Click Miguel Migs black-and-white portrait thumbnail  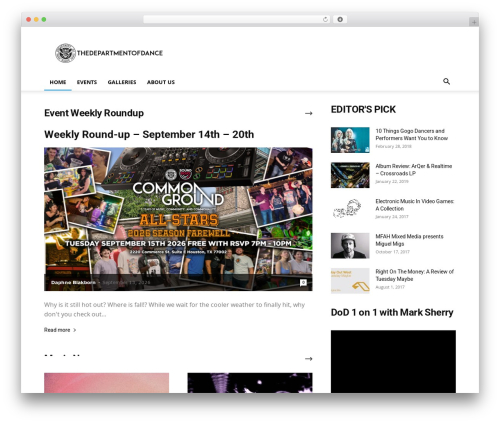tap(350, 246)
